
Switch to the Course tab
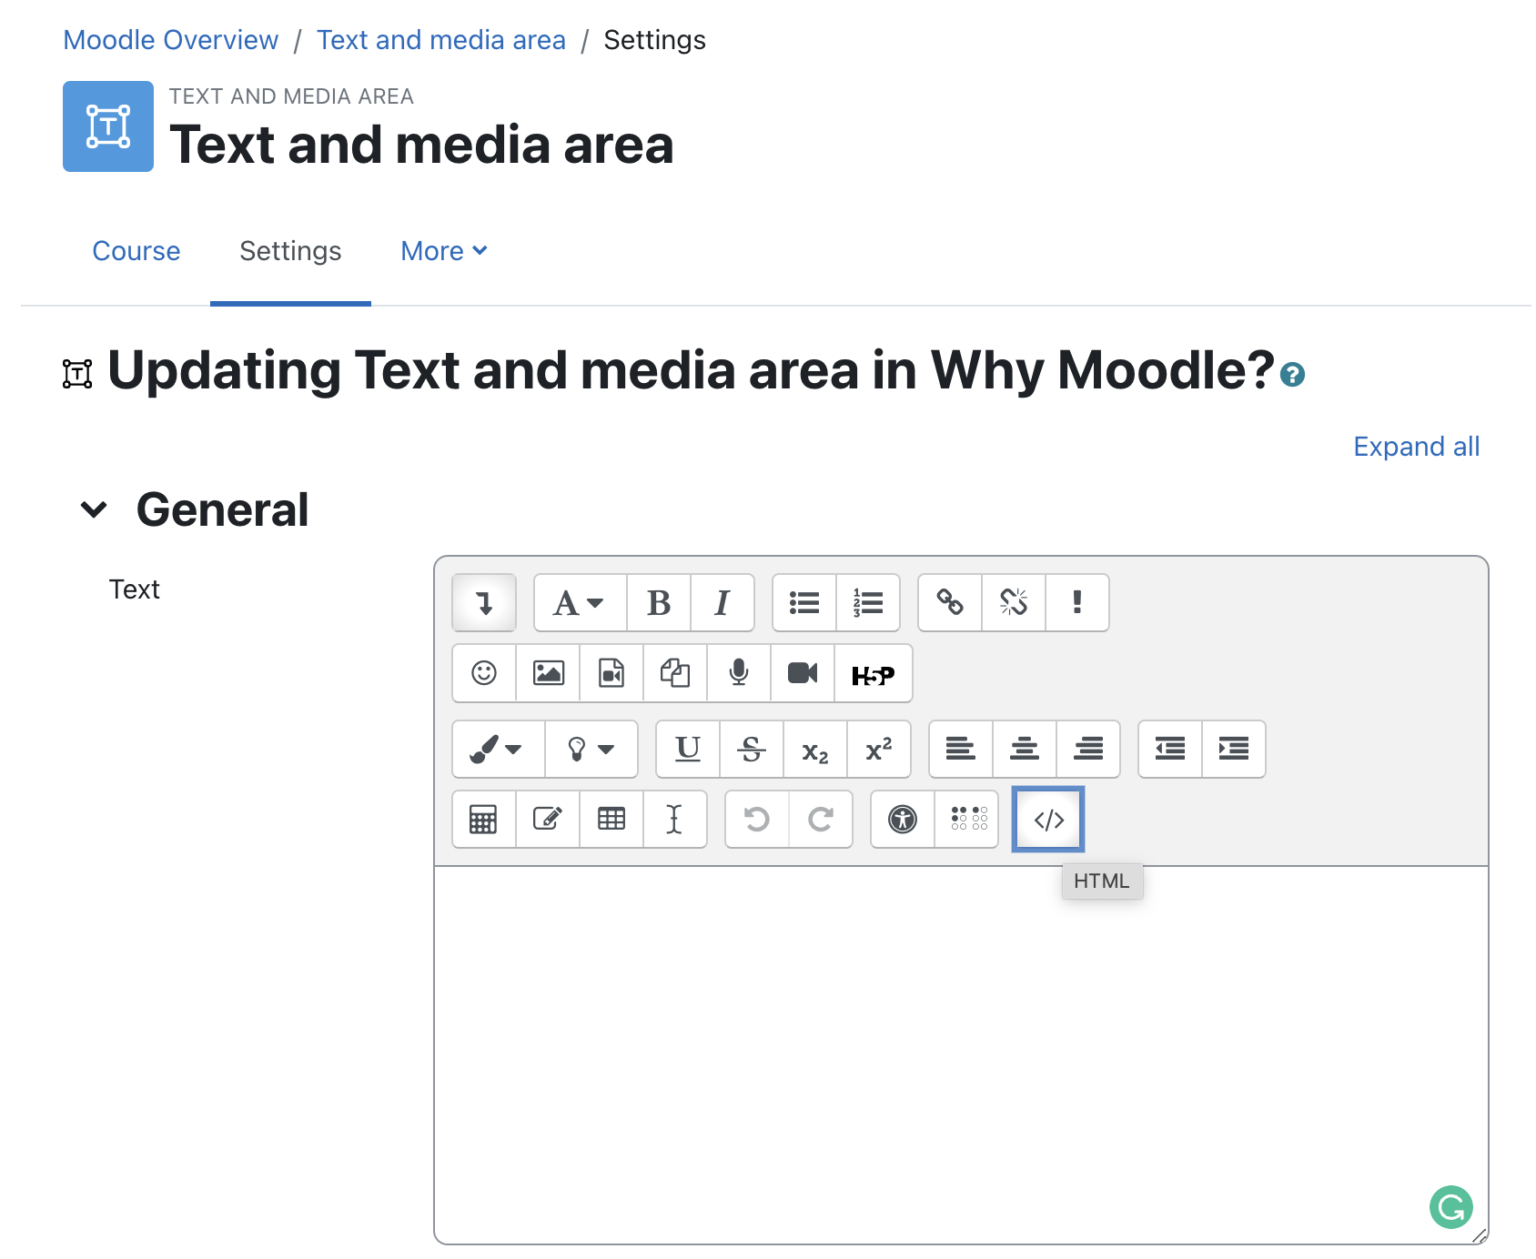(136, 251)
